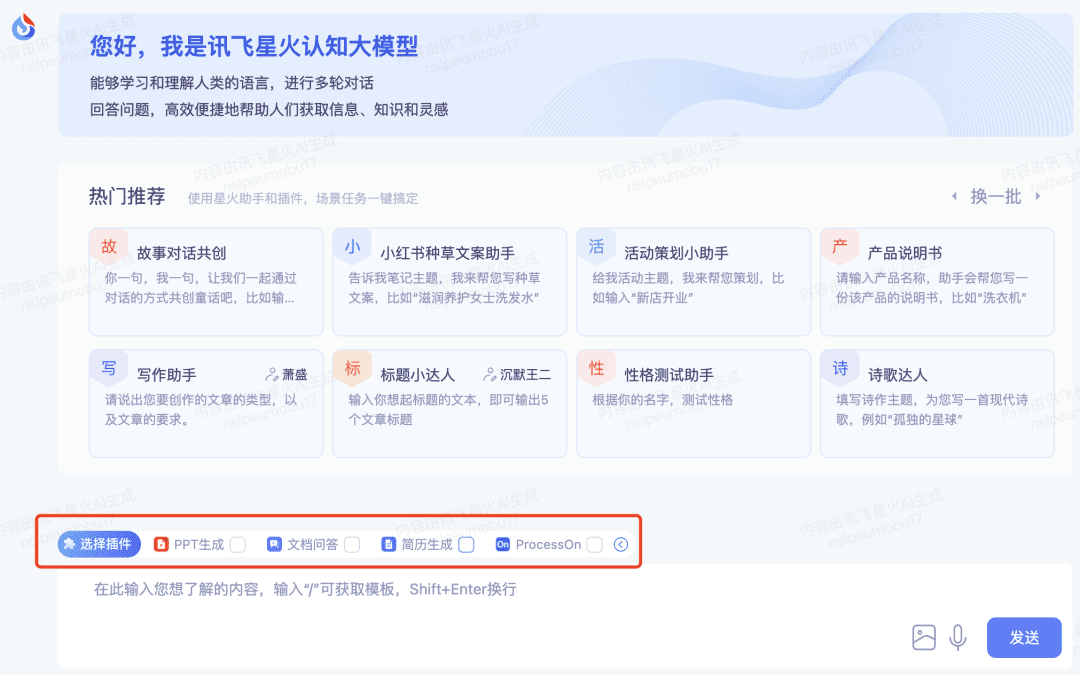Click the description 根据你的名字，测试性格
This screenshot has width=1080, height=675.
pyautogui.click(x=662, y=400)
